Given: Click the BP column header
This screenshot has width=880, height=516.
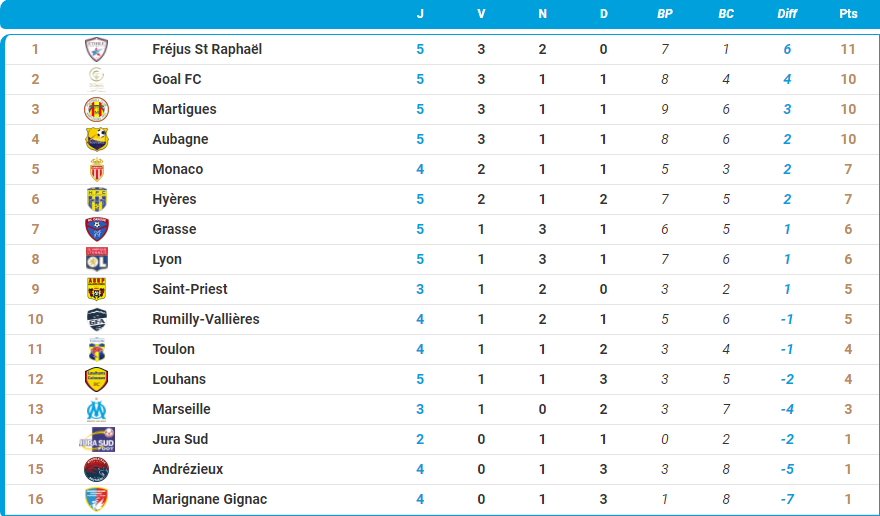Looking at the screenshot, I should (x=665, y=14).
